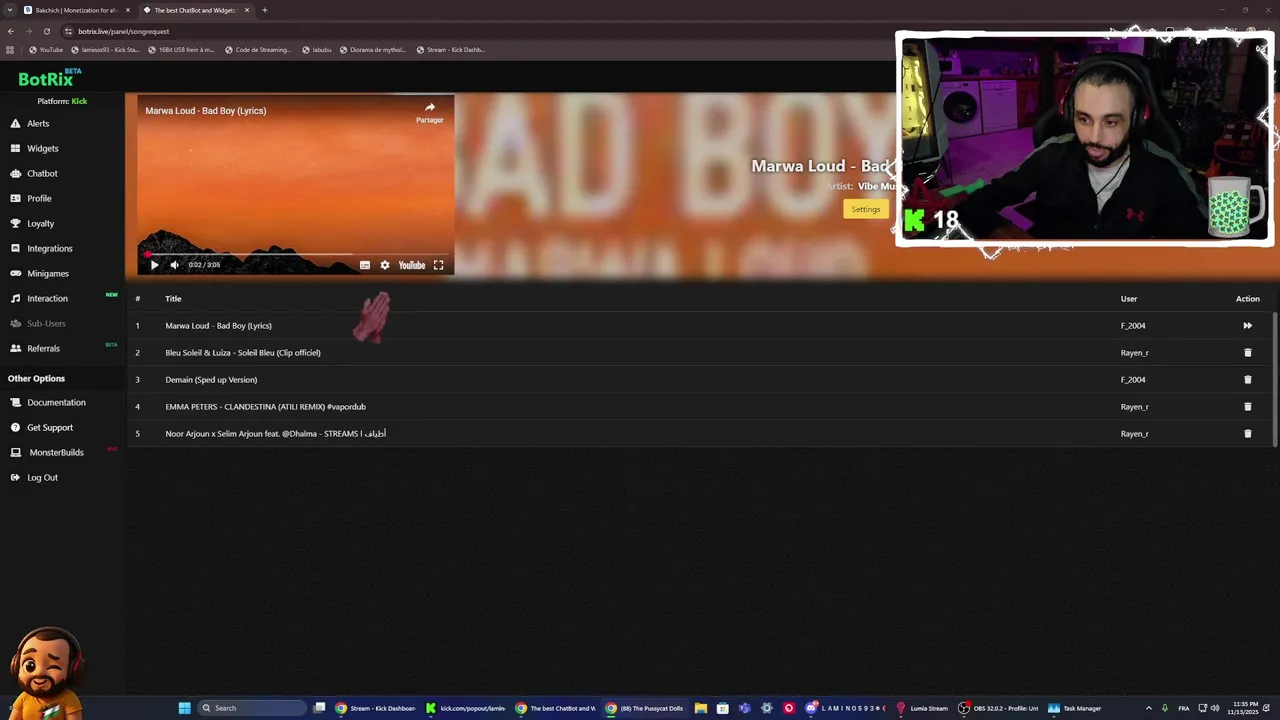Screen dimensions: 1280x720
Task: Select the Marwa Loud - Bad Boy row title
Action: (x=218, y=325)
